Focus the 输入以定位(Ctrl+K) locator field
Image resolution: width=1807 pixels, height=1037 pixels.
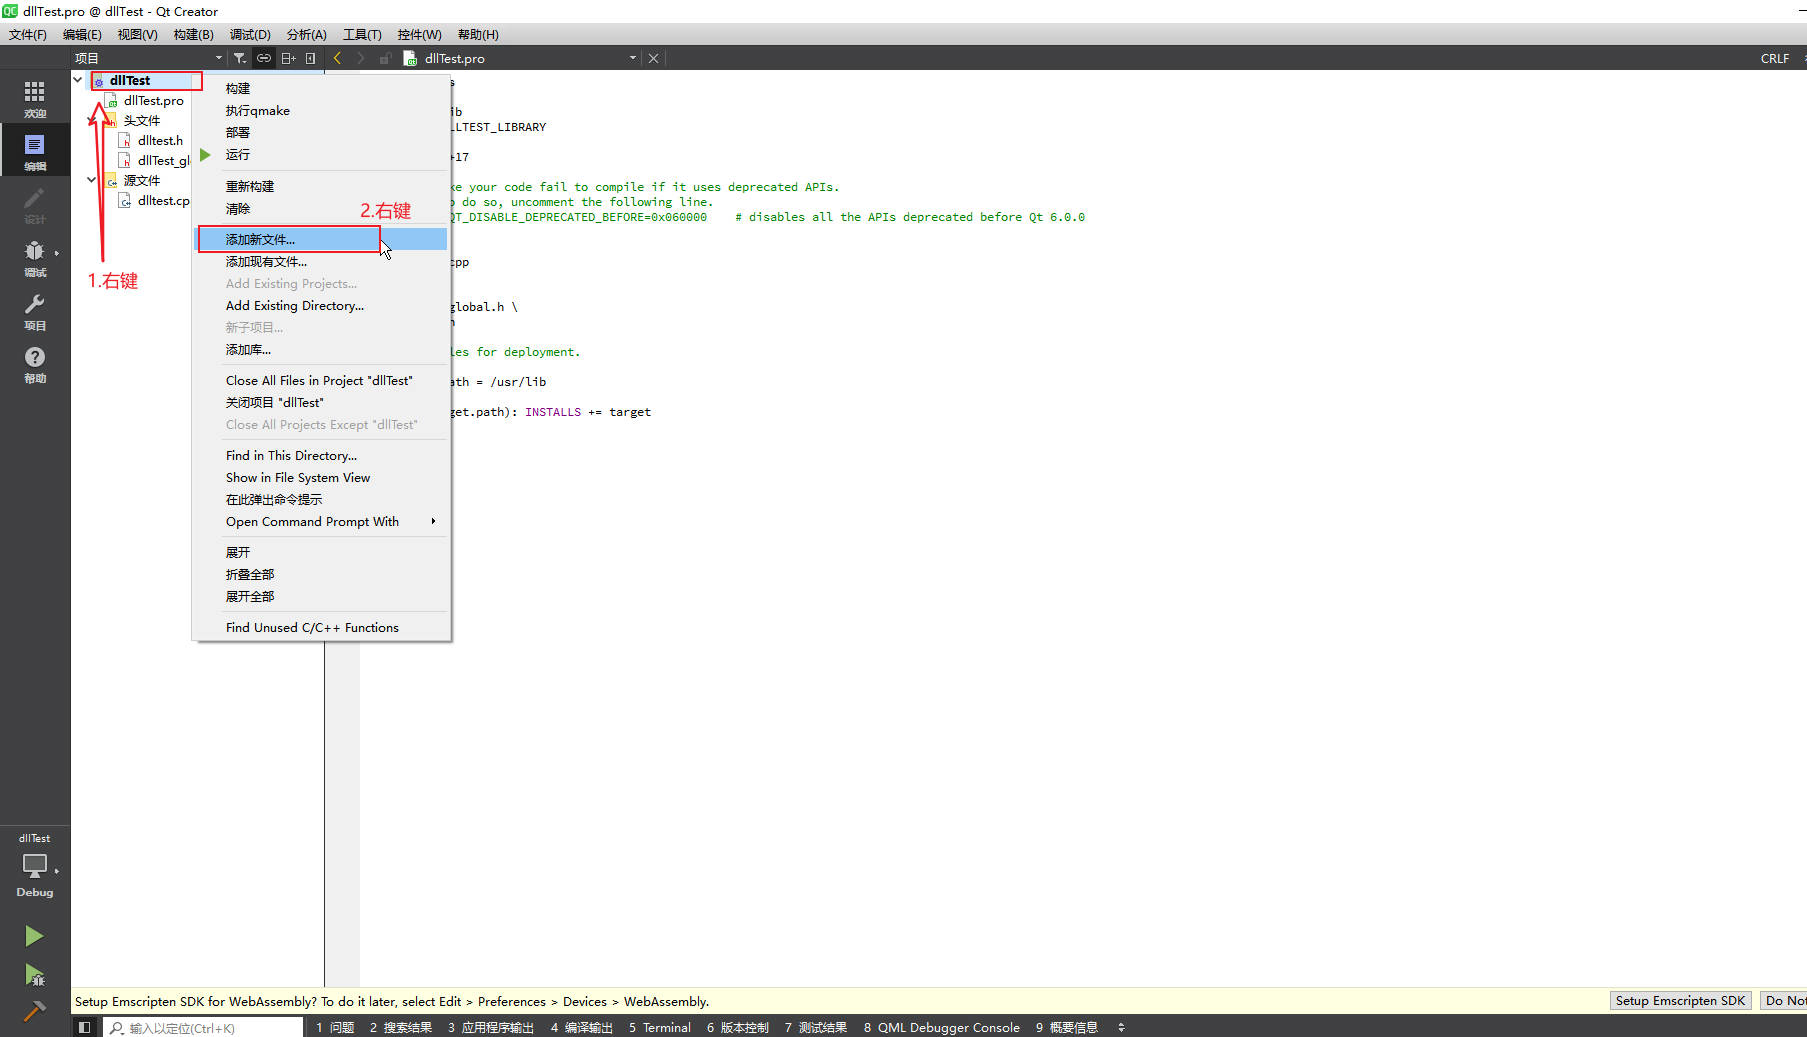[204, 1027]
